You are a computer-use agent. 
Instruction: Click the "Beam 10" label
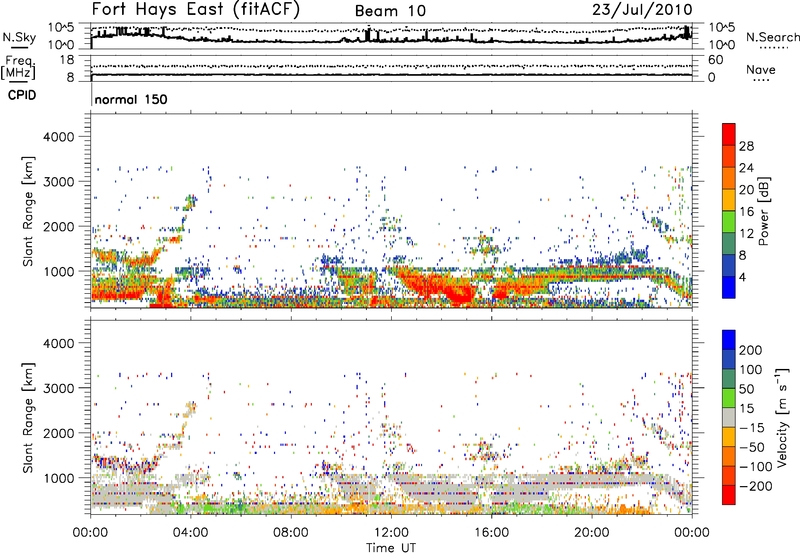click(x=390, y=11)
